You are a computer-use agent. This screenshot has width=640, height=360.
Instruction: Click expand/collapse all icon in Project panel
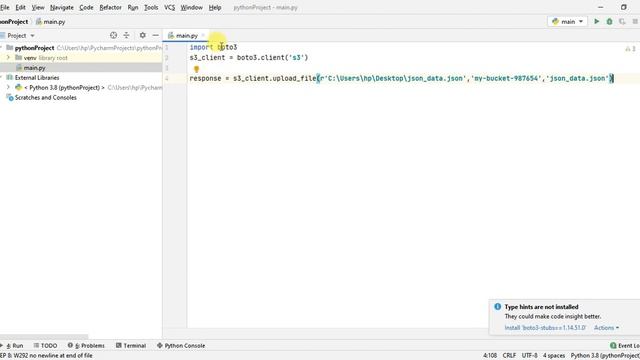[127, 36]
